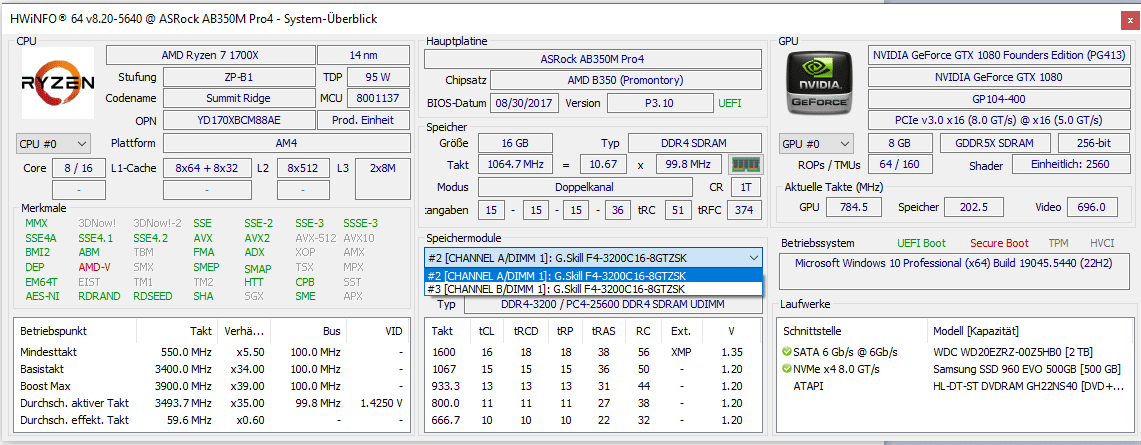
Task: Click the memory clock 1064.7 MHz field
Action: point(514,164)
